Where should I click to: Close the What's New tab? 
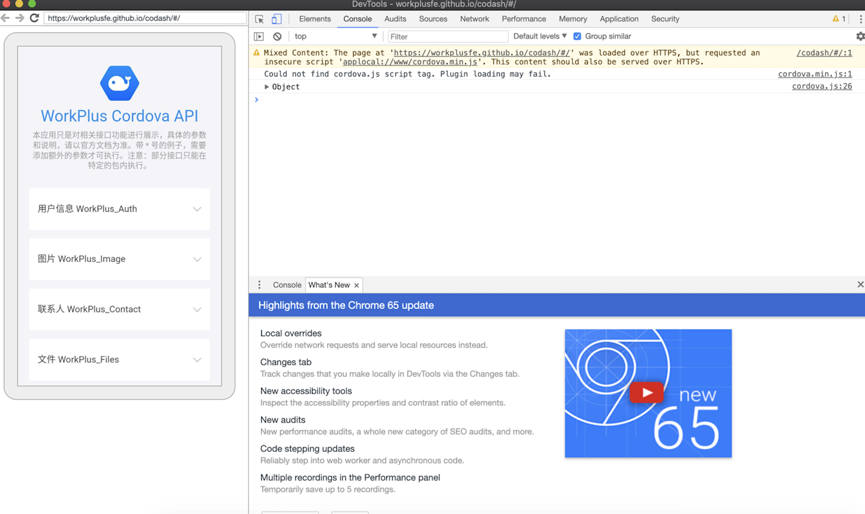(x=357, y=285)
